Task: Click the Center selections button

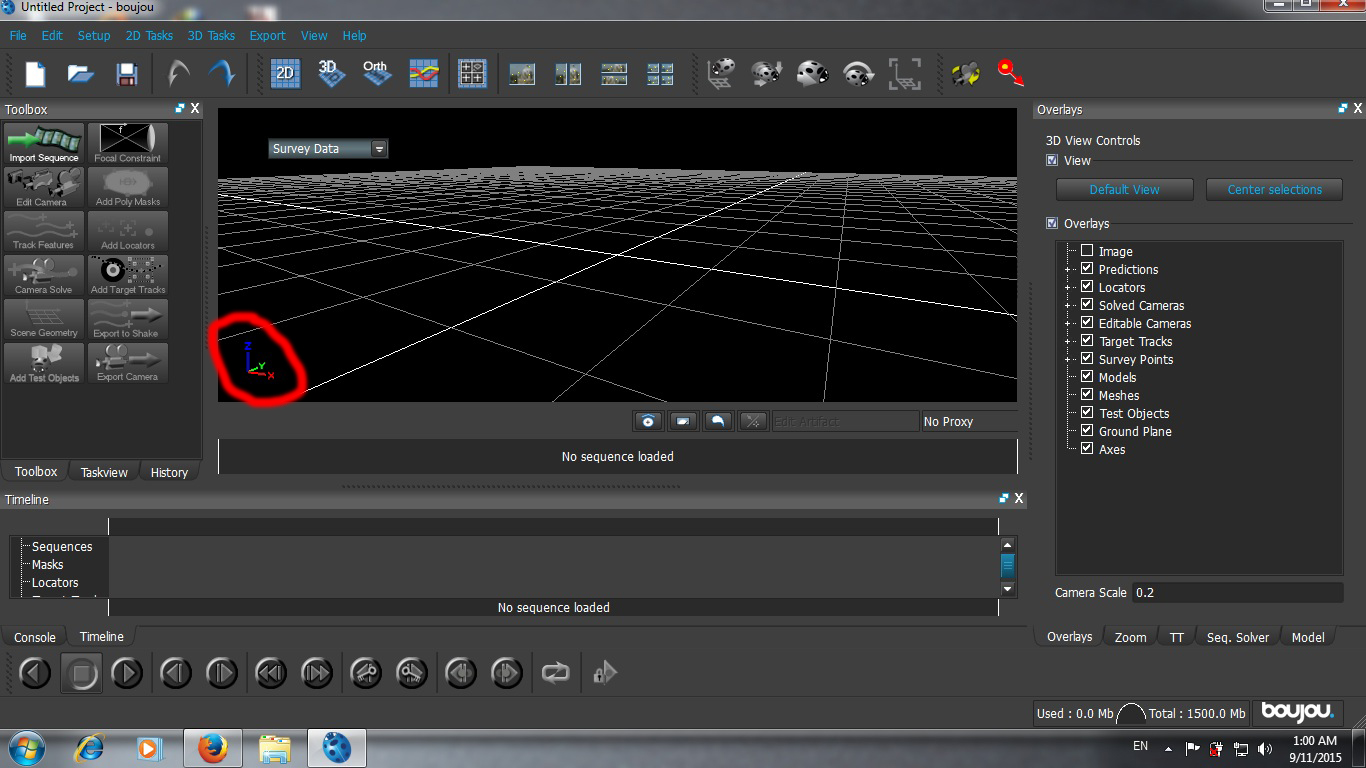Action: pyautogui.click(x=1274, y=189)
